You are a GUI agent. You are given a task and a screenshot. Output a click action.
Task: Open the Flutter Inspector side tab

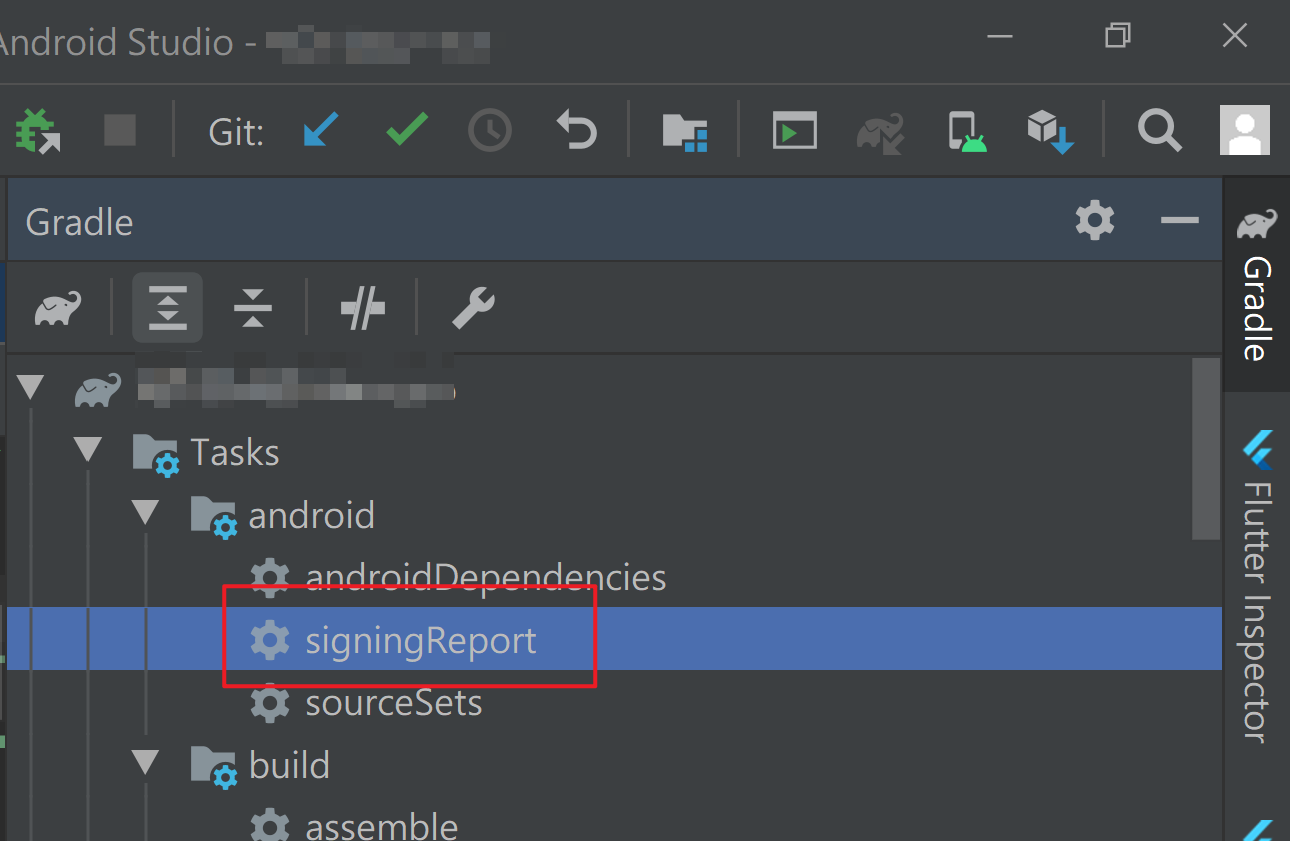(x=1257, y=587)
